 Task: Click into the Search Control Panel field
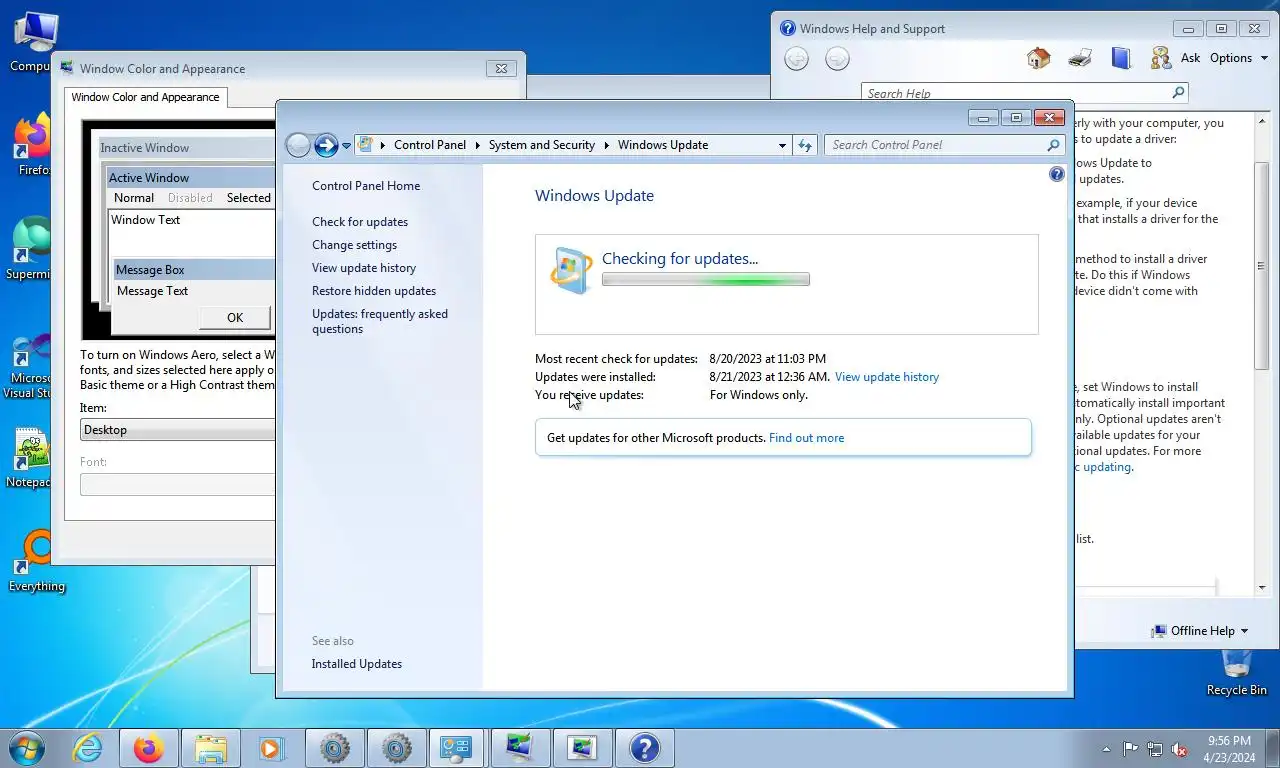(935, 145)
